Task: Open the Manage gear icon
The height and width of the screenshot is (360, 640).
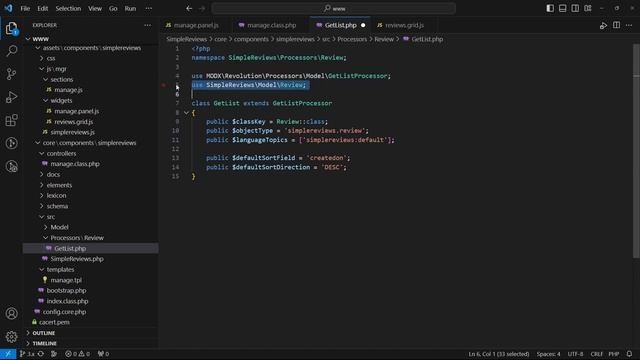Action: (x=11, y=336)
